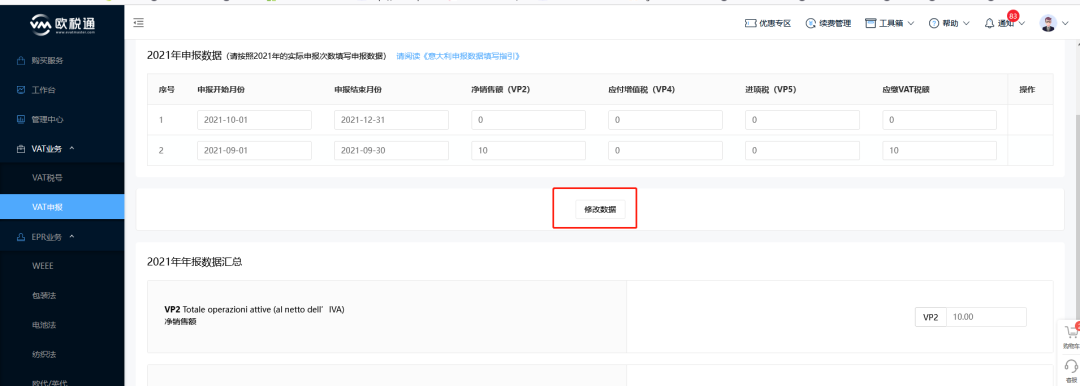Click the 2021年年报数据汇总 heading
This screenshot has height=386, width=1080.
coord(194,262)
